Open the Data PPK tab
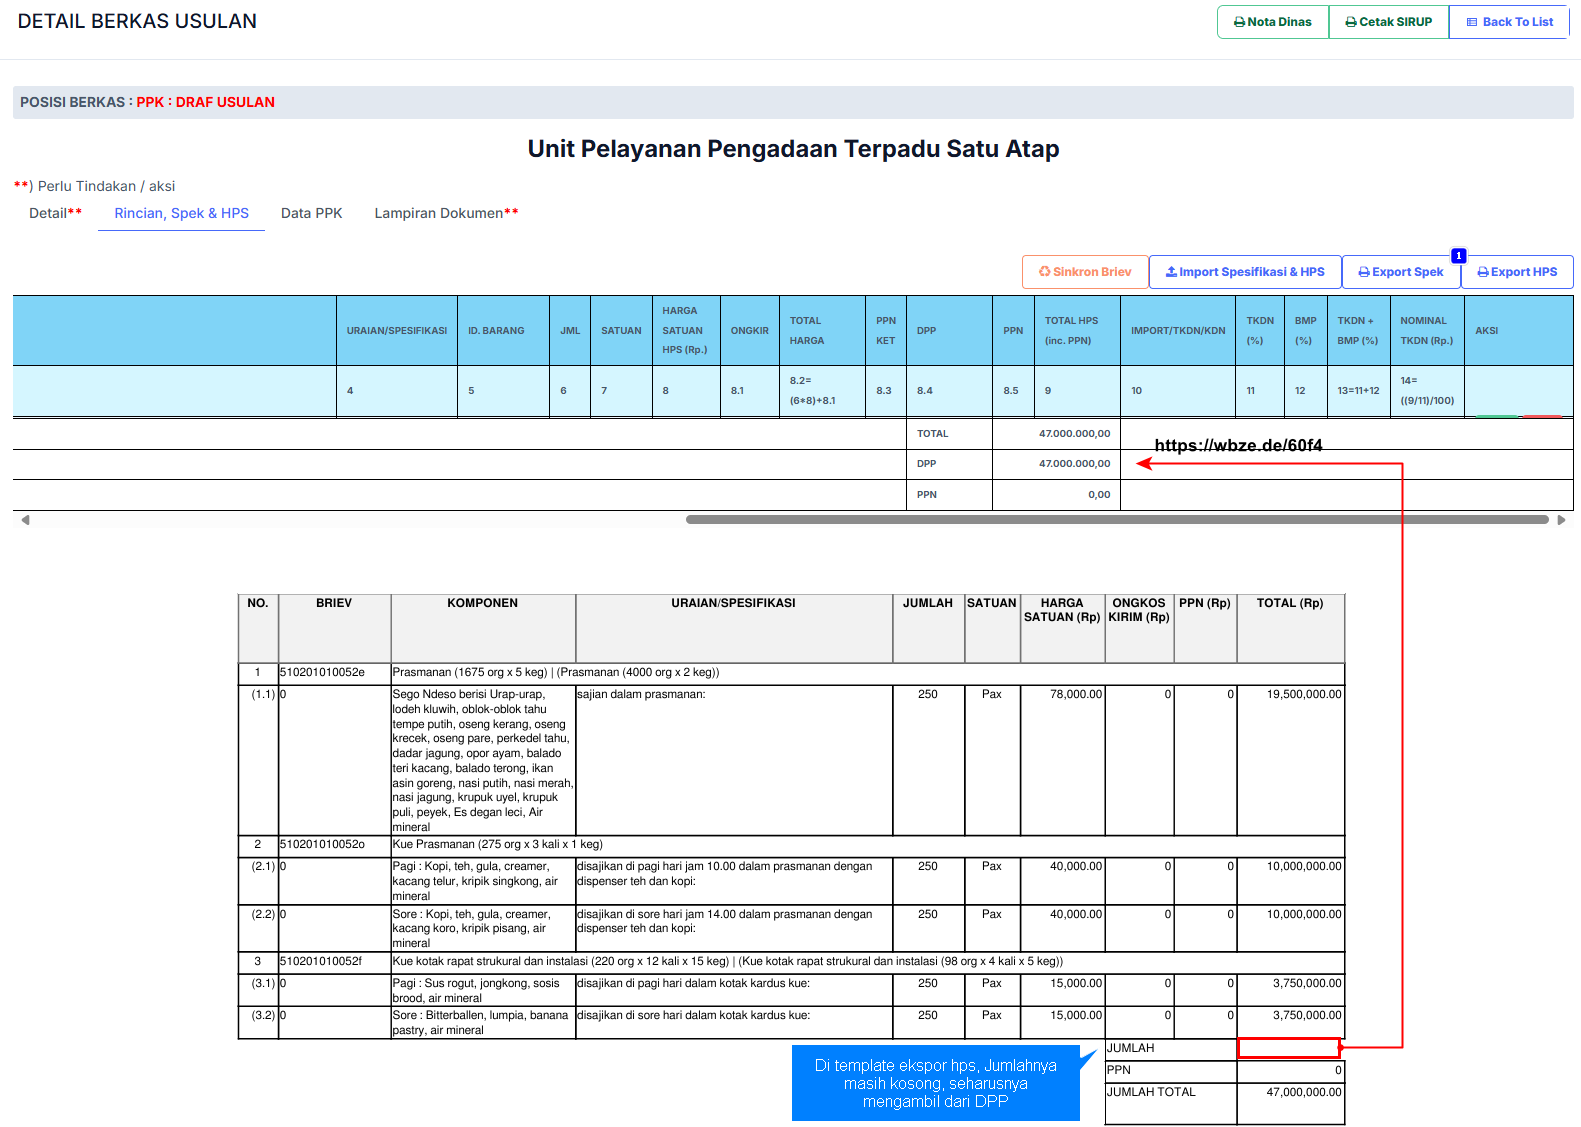This screenshot has width=1581, height=1127. coord(311,213)
